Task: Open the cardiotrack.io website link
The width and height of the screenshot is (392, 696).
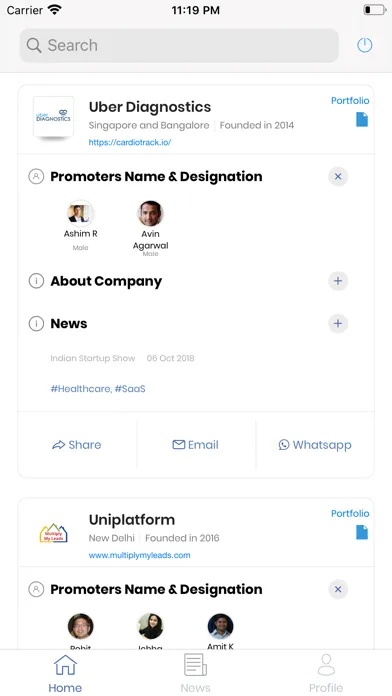Action: [x=130, y=142]
